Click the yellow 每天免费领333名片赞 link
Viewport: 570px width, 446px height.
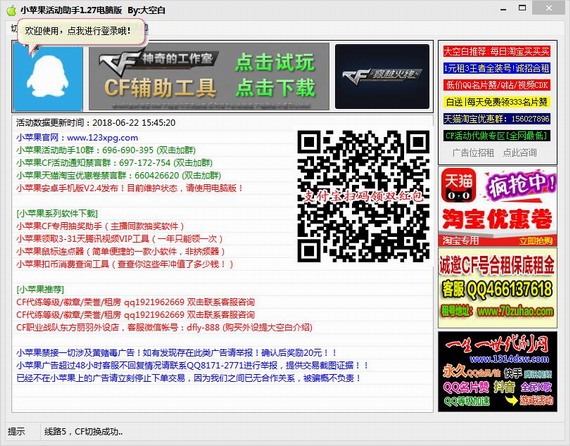click(x=497, y=102)
